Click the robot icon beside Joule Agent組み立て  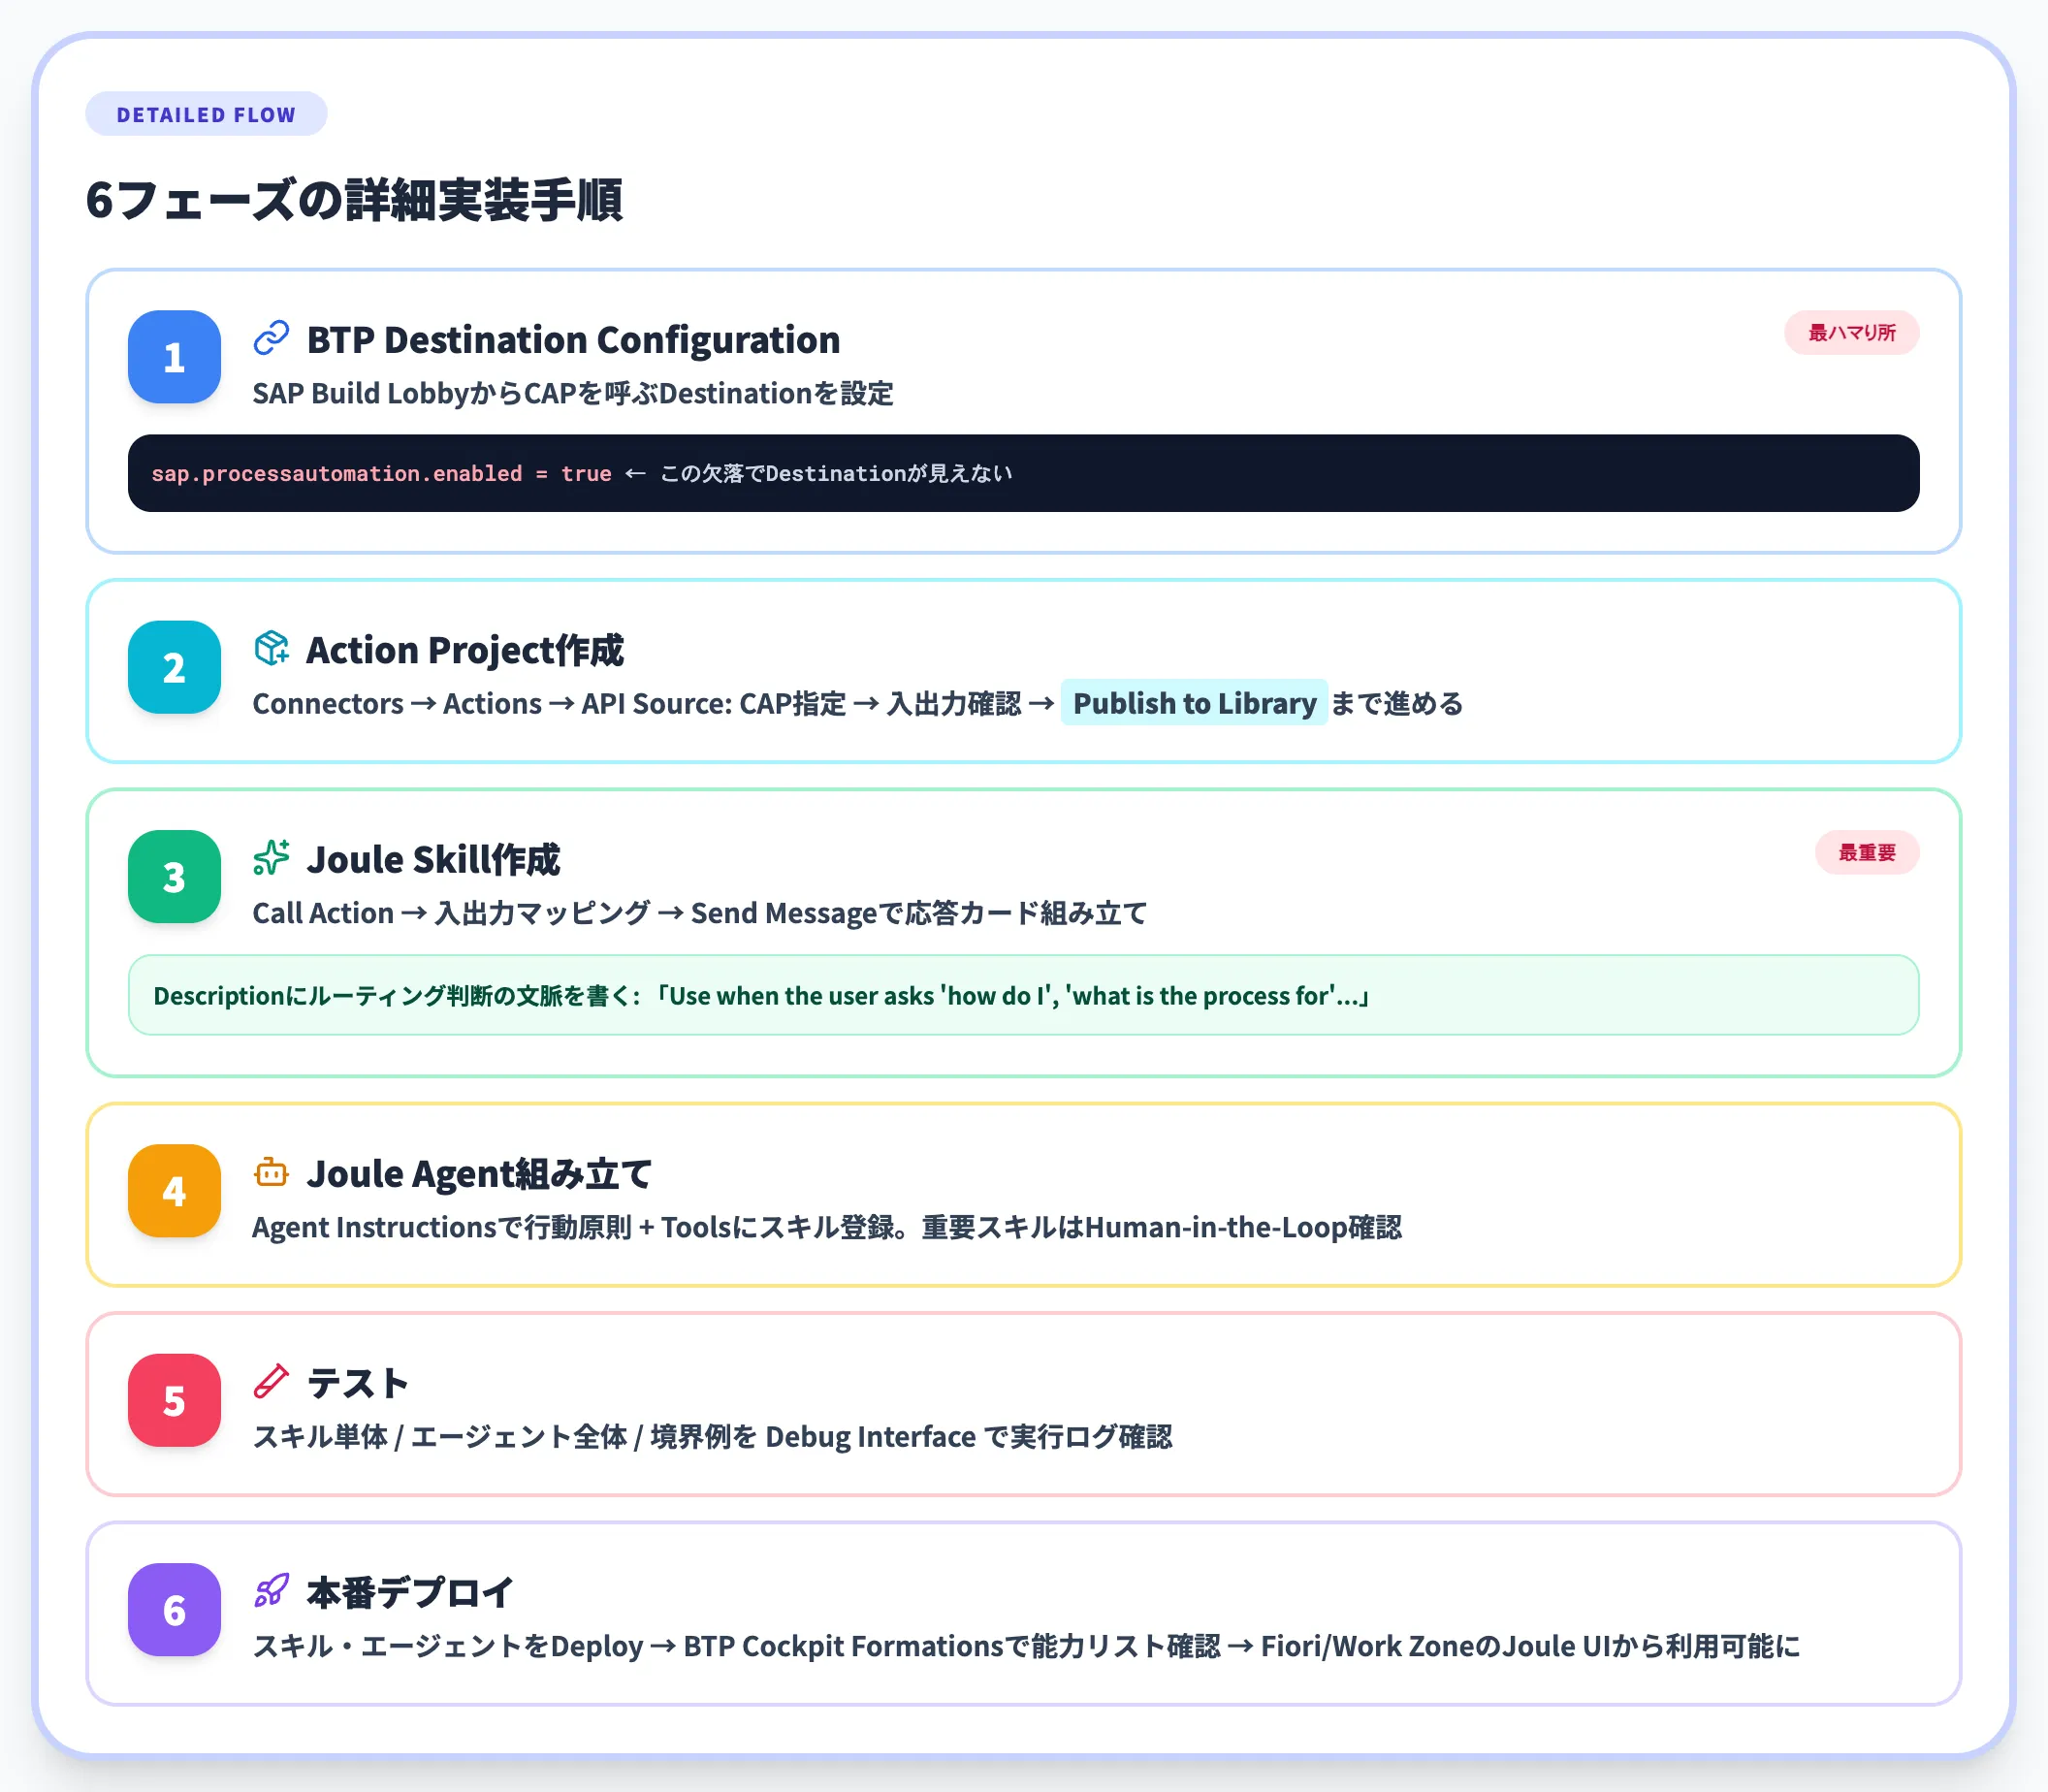coord(271,1172)
